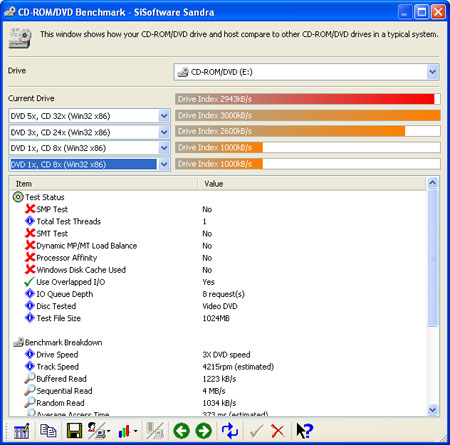Minimize the Sandra benchmark window

point(405,12)
